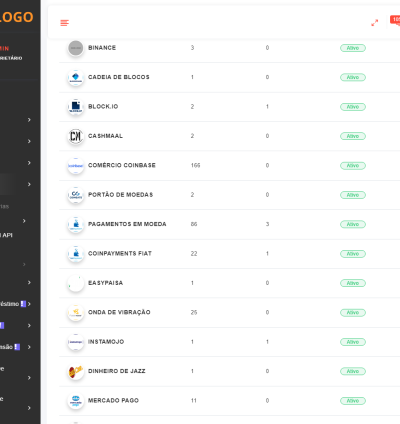The image size is (400, 424).
Task: Click the Ativo badge for Cadeia de Blocos
Action: coord(353,77)
